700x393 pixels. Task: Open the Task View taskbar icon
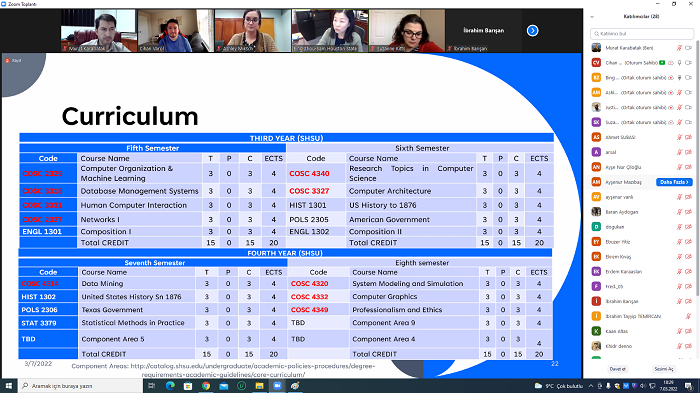(x=151, y=386)
